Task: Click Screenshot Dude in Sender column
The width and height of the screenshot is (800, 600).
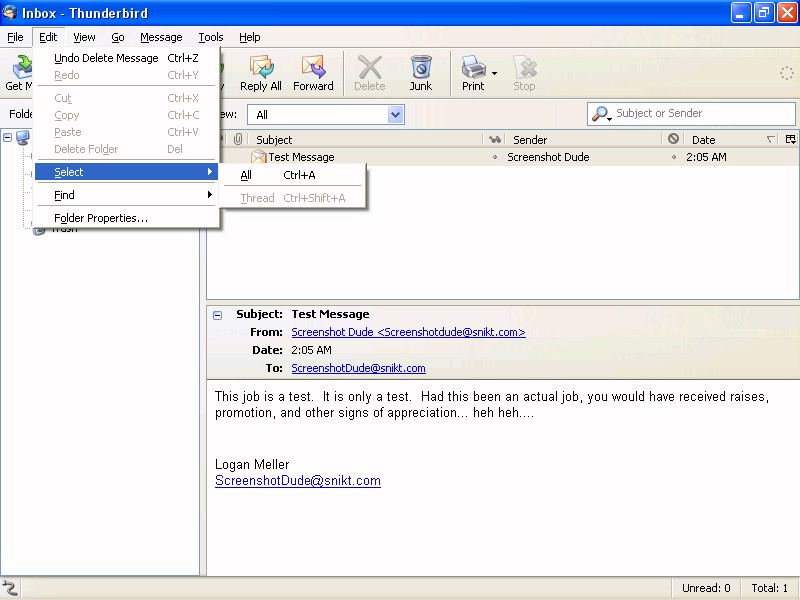Action: pos(548,157)
